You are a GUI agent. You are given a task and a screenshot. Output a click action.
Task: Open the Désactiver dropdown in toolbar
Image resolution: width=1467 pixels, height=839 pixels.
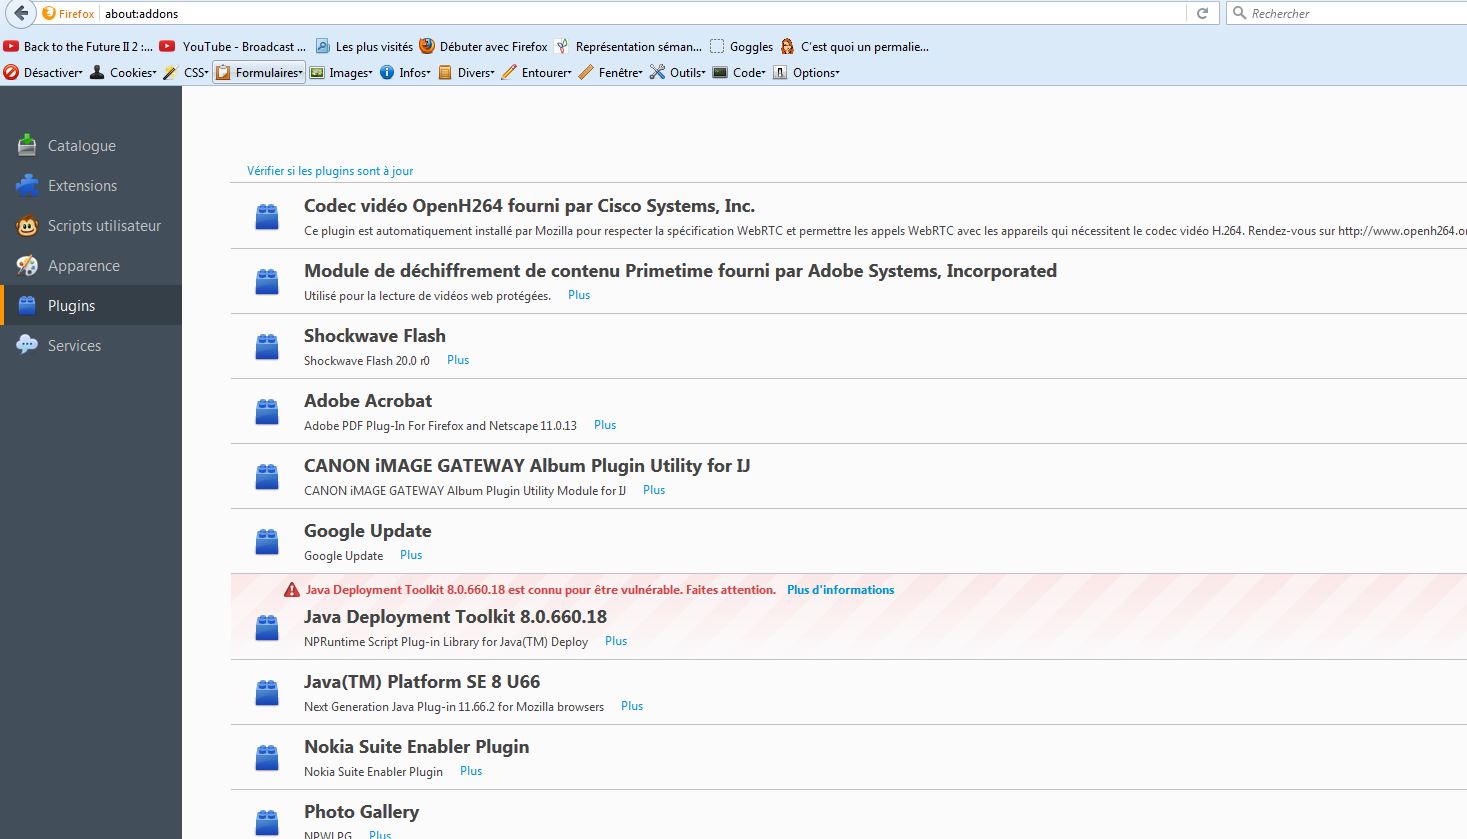(43, 73)
